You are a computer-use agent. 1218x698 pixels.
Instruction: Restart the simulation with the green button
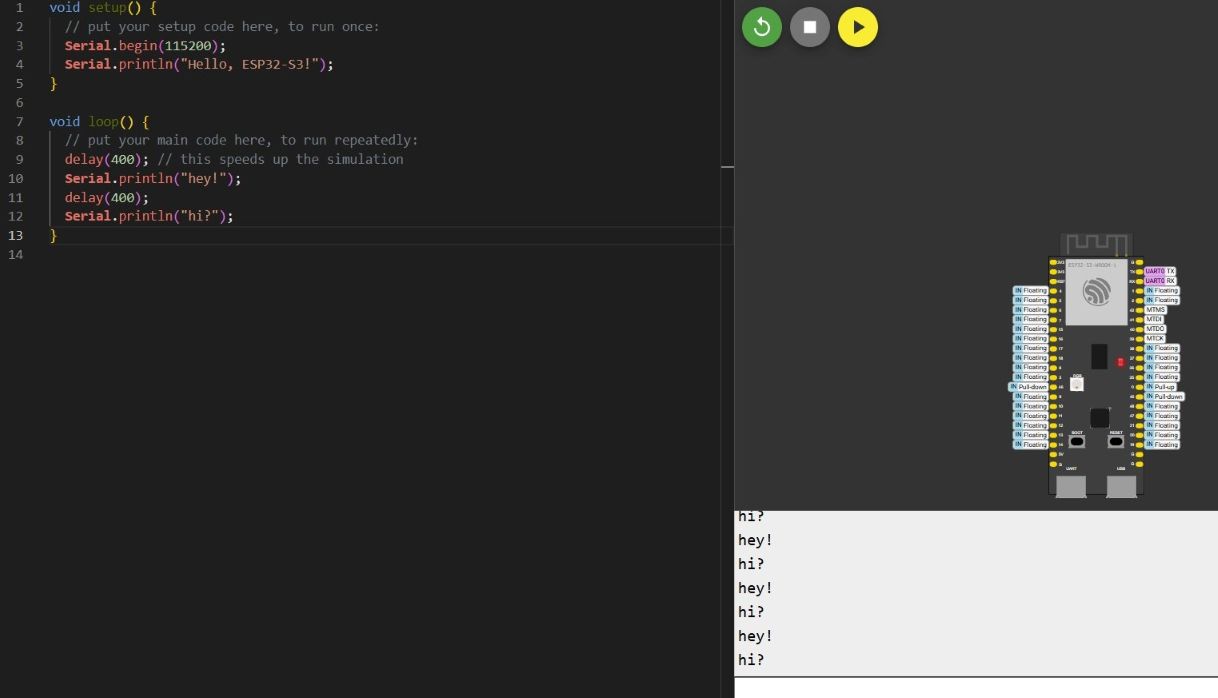pos(762,28)
